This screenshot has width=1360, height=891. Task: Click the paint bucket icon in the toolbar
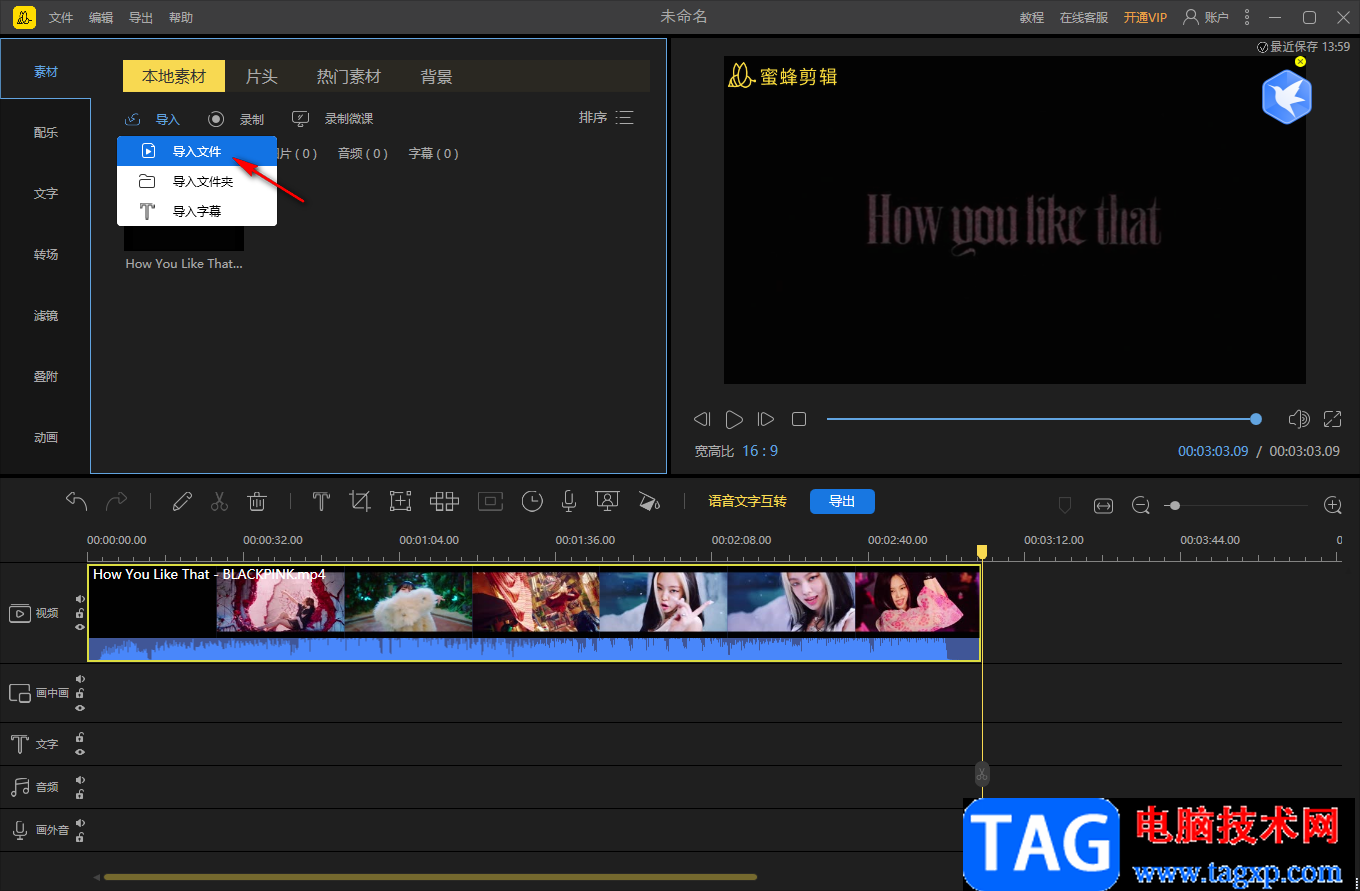click(649, 501)
